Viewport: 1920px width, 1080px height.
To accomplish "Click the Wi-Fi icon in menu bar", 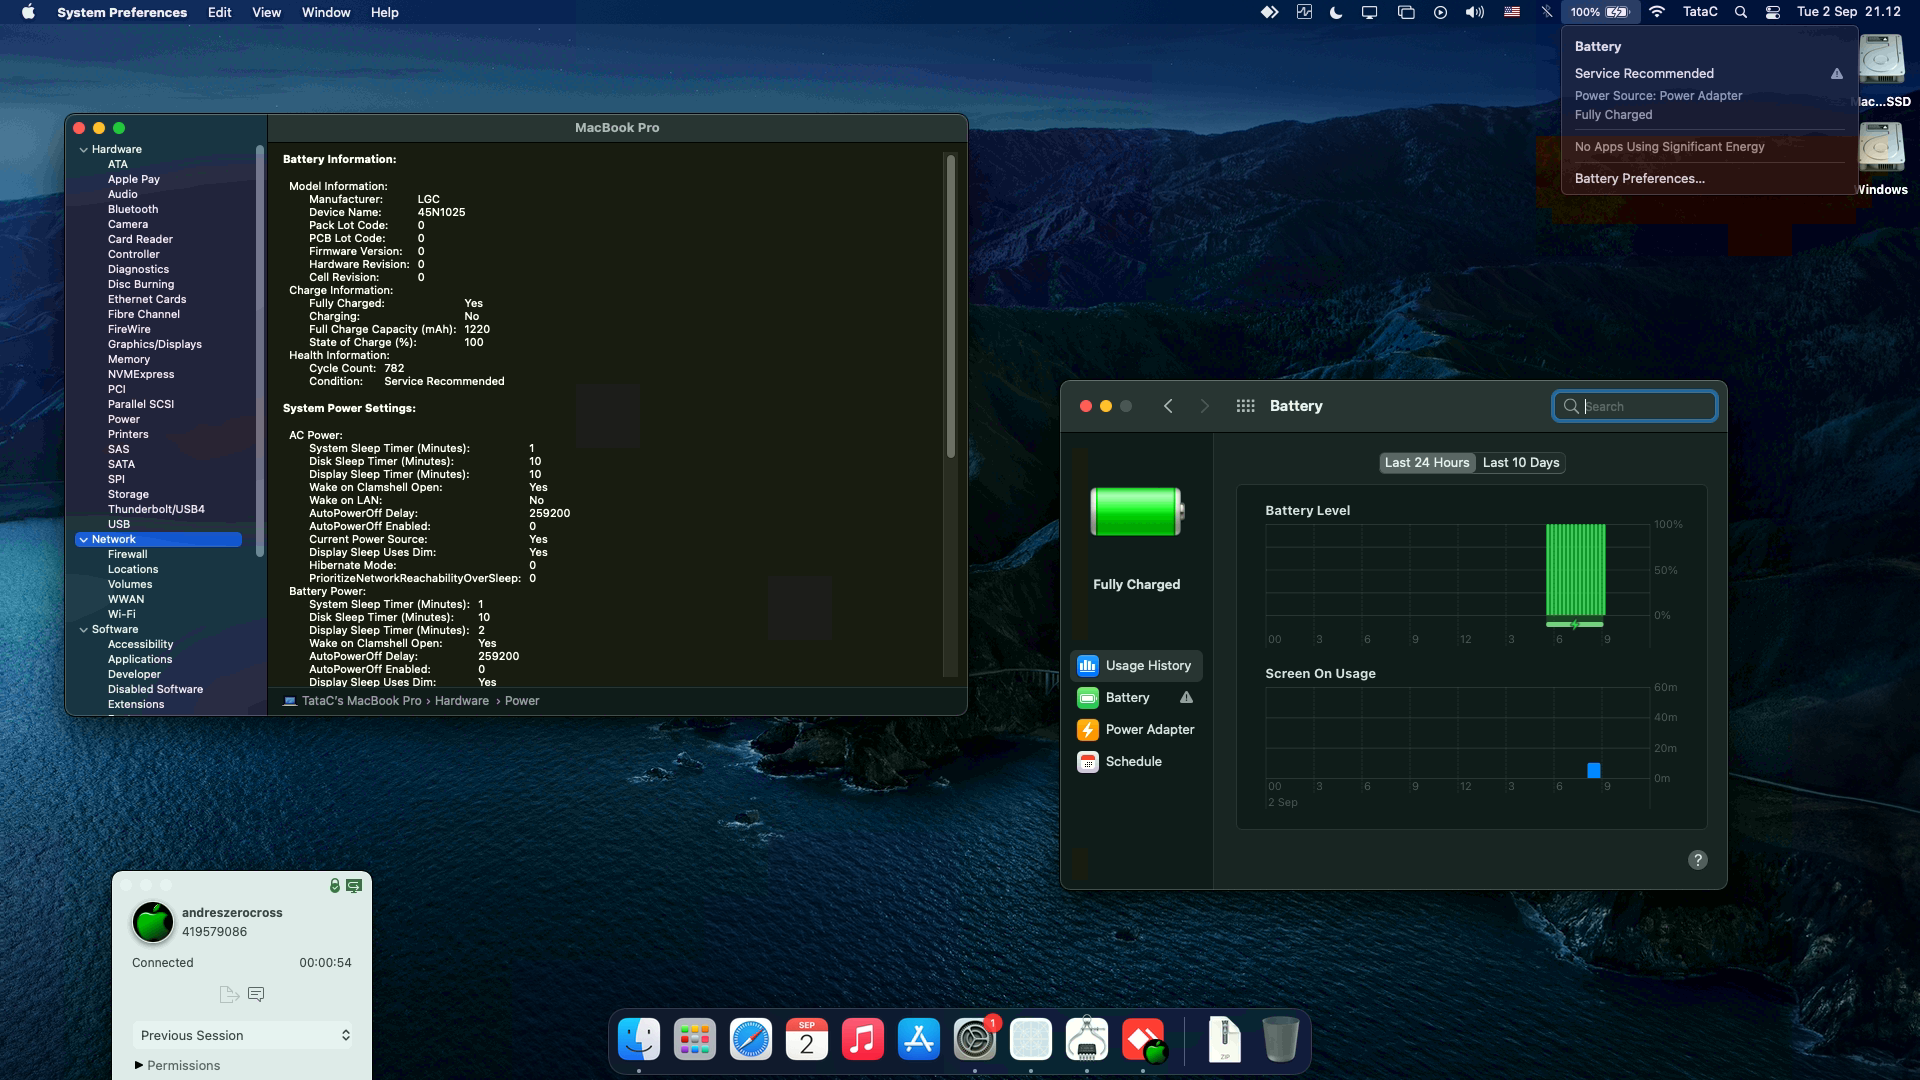I will [x=1657, y=12].
